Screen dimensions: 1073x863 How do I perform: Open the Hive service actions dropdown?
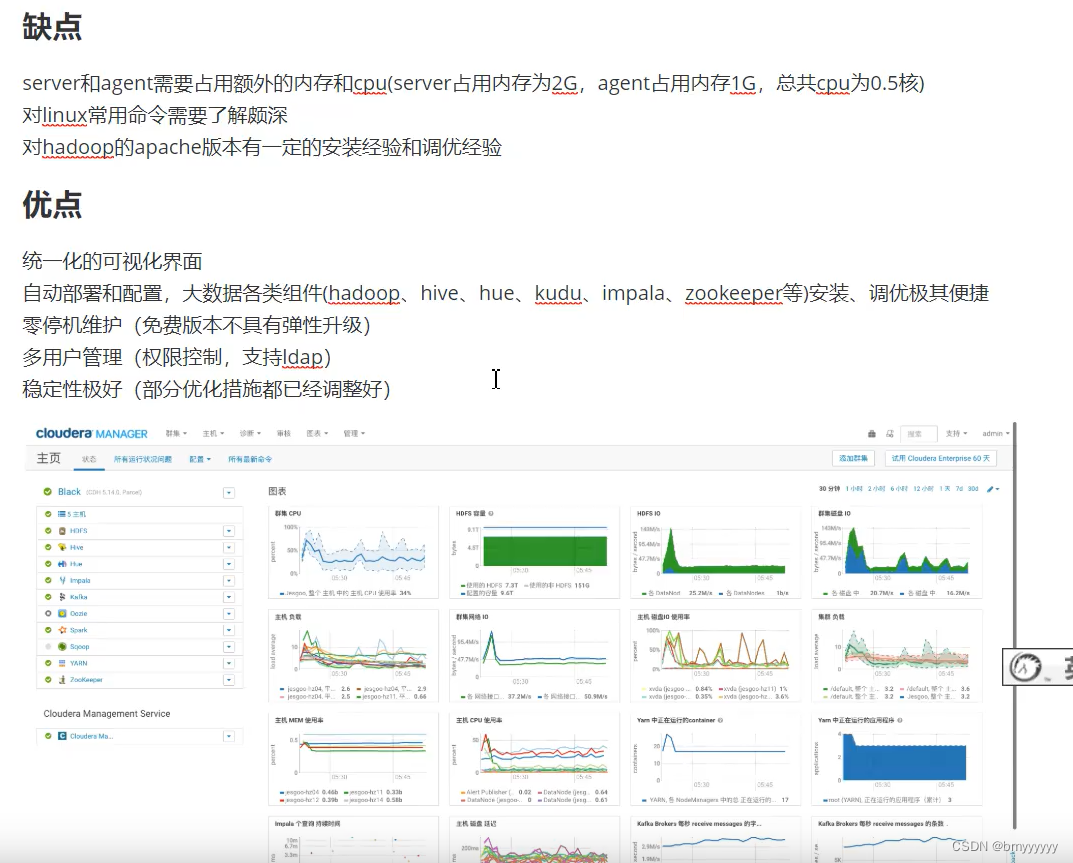229,548
